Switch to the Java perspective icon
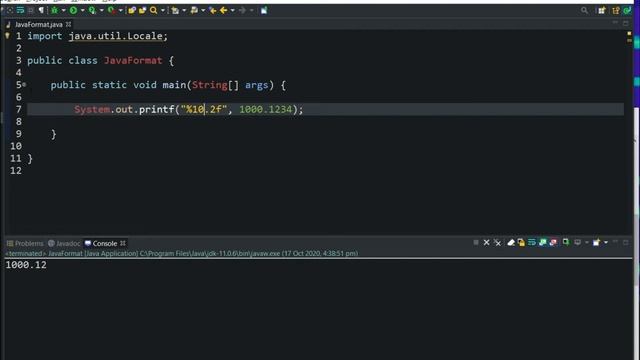The width and height of the screenshot is (640, 360). [616, 10]
